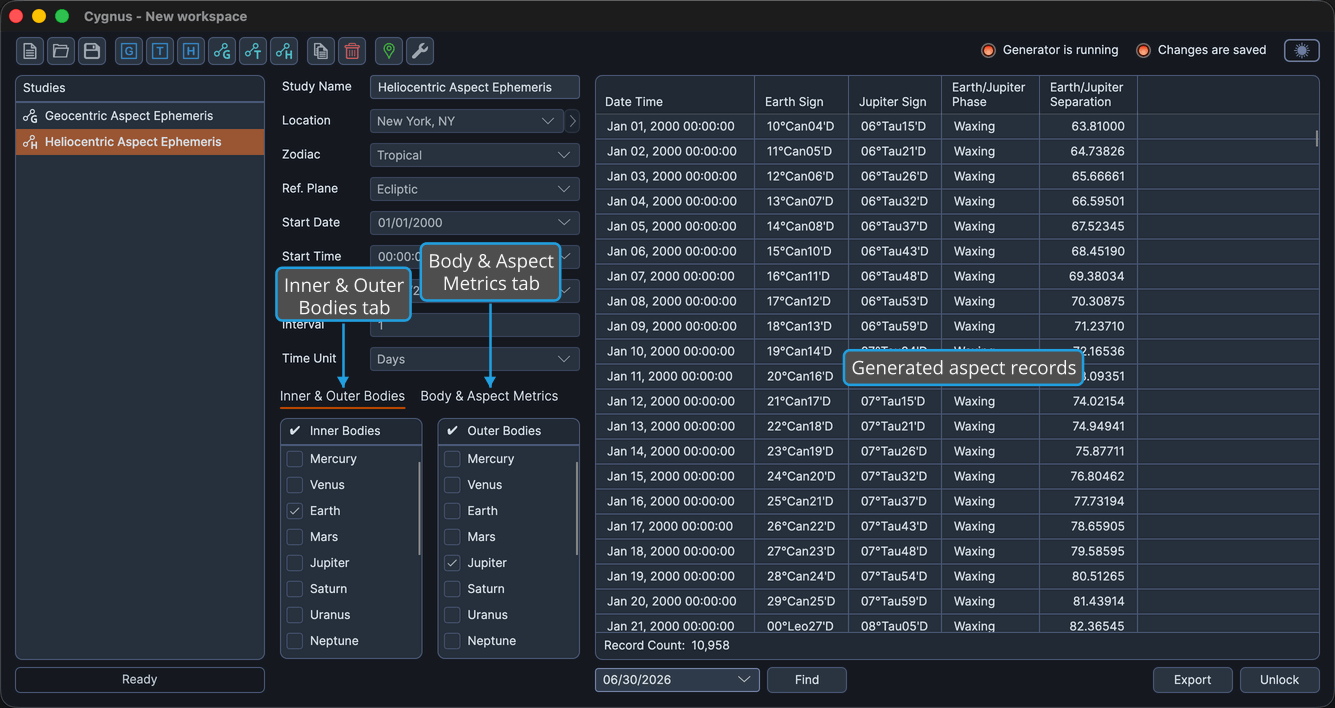Select the Jan 21, 2000 00:00:00 row
Screen dimensions: 1335x708
(957, 624)
